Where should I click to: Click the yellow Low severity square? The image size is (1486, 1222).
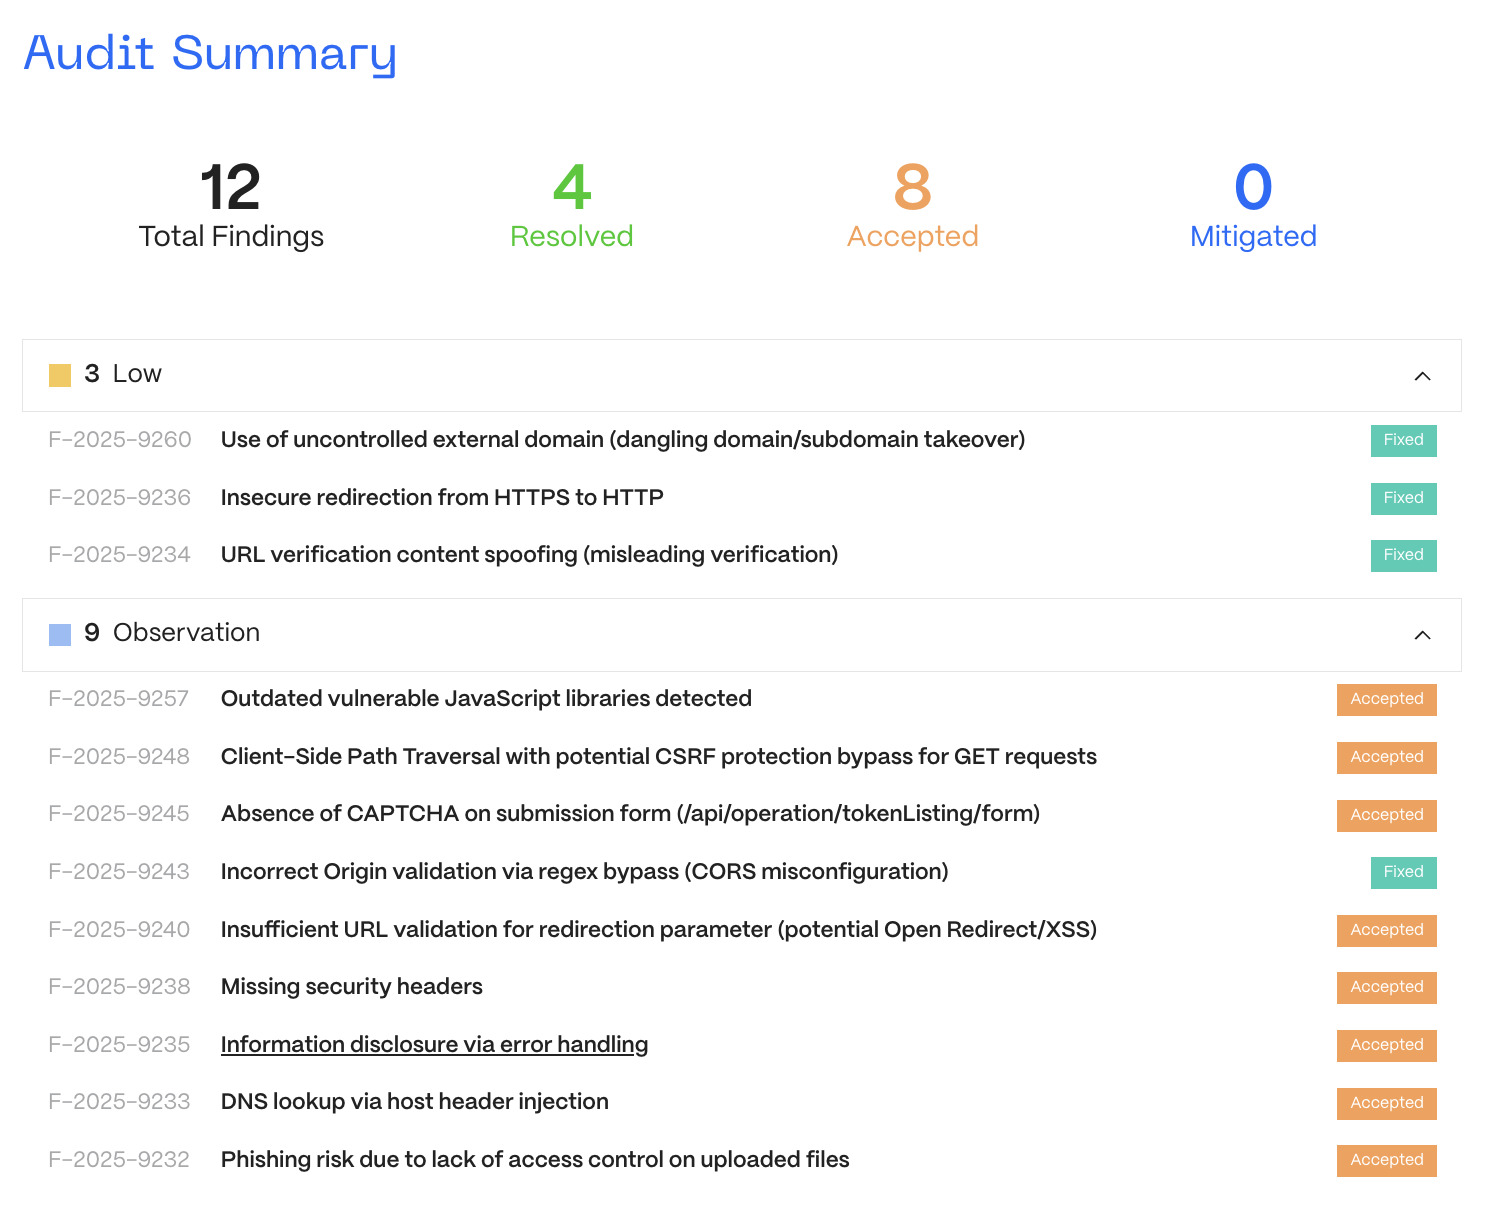pyautogui.click(x=60, y=375)
